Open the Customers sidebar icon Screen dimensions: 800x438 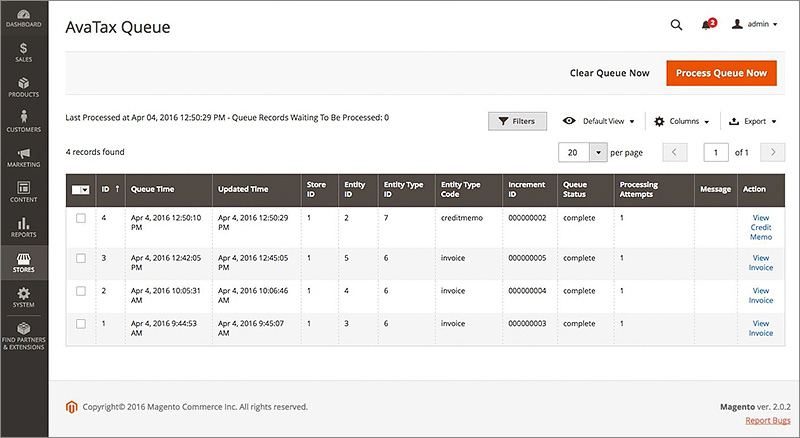(23, 122)
